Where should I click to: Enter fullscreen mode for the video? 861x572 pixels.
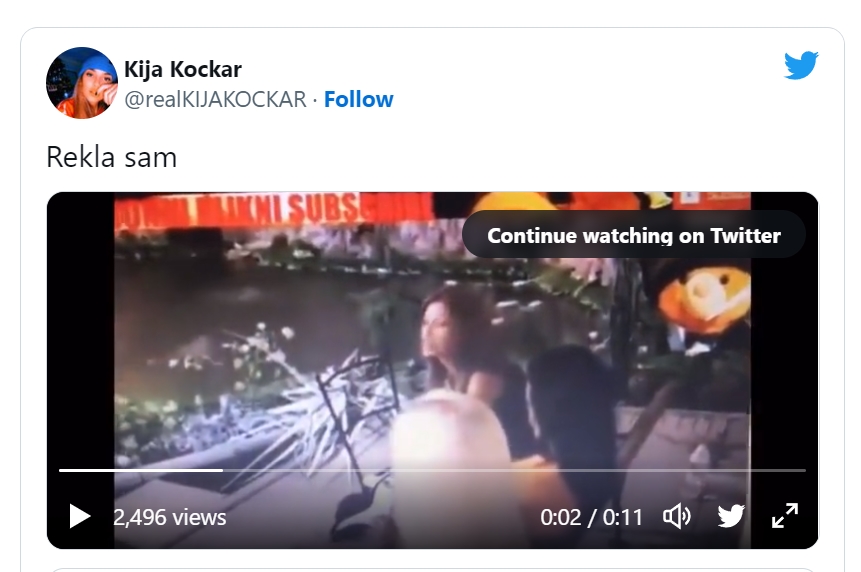click(x=785, y=516)
